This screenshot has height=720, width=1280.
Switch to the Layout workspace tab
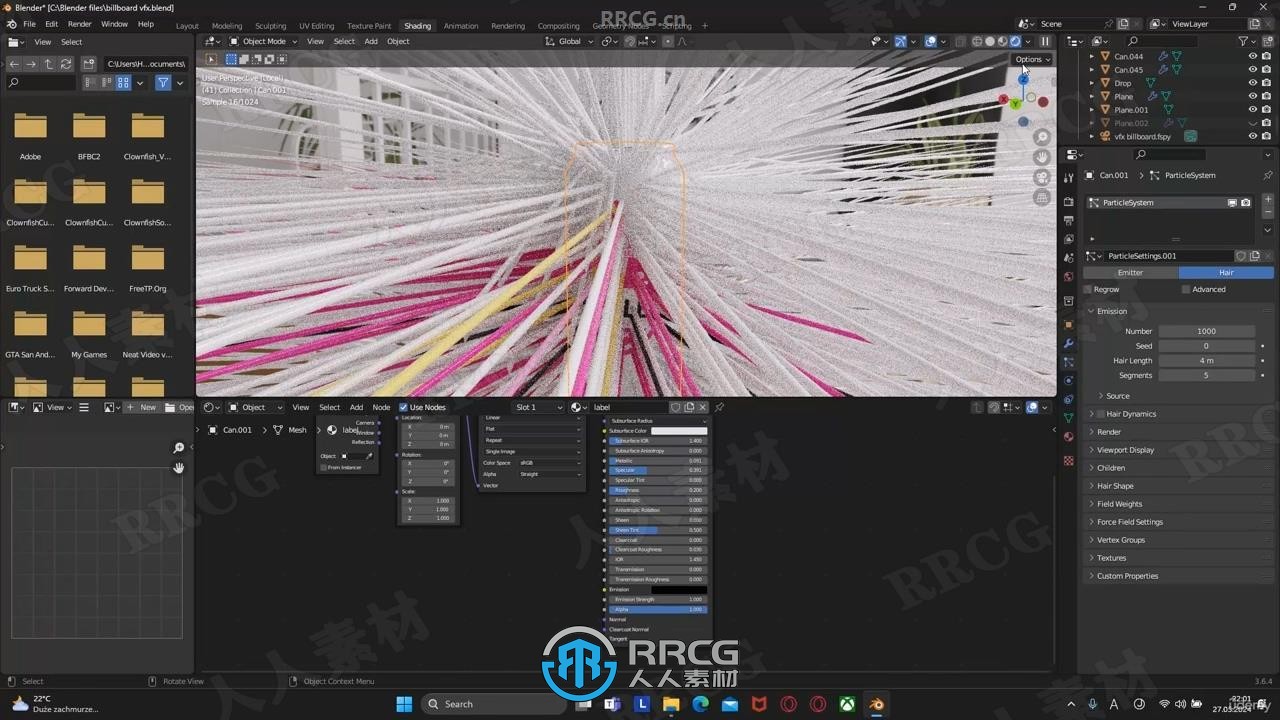tap(187, 26)
